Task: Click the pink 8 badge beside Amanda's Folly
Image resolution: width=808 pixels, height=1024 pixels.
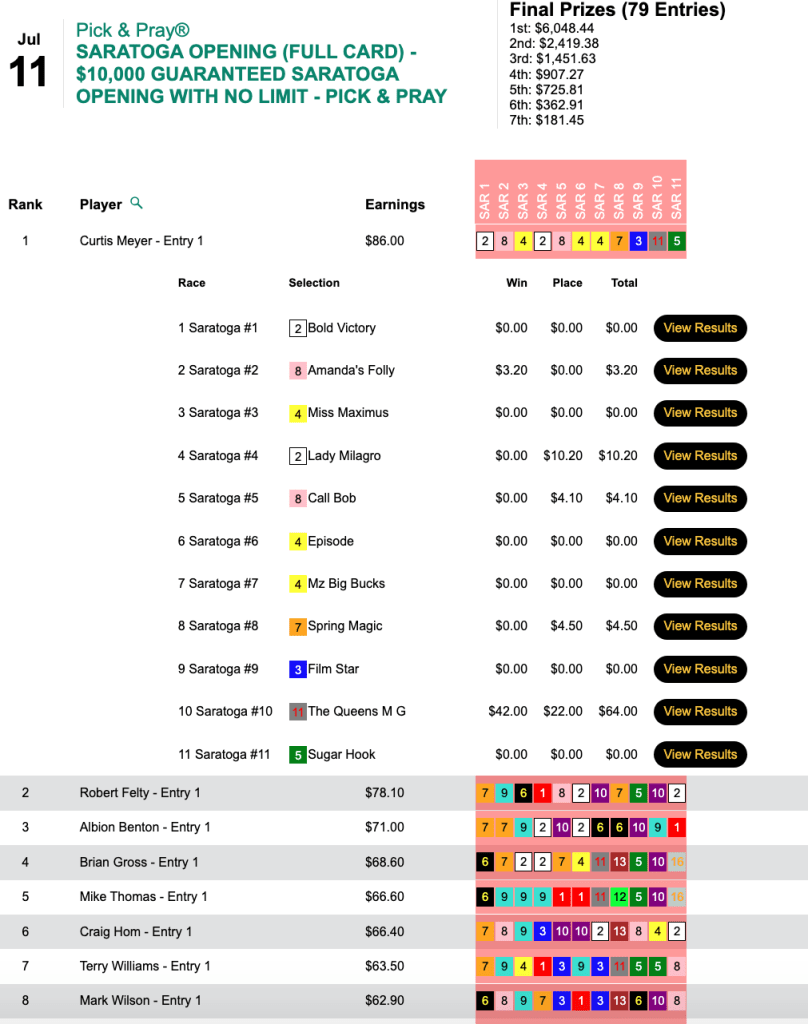Action: [x=297, y=371]
